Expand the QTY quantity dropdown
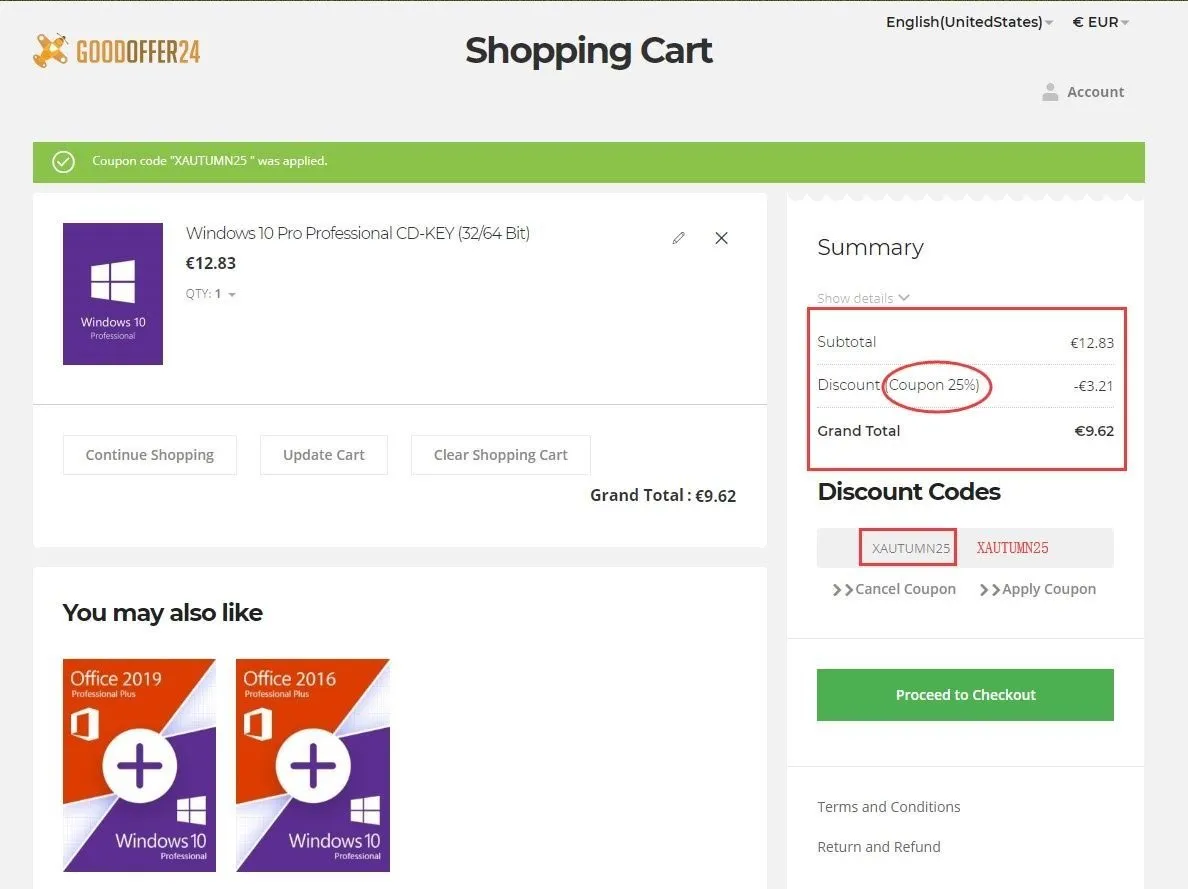Image resolution: width=1188 pixels, height=889 pixels. (x=211, y=294)
